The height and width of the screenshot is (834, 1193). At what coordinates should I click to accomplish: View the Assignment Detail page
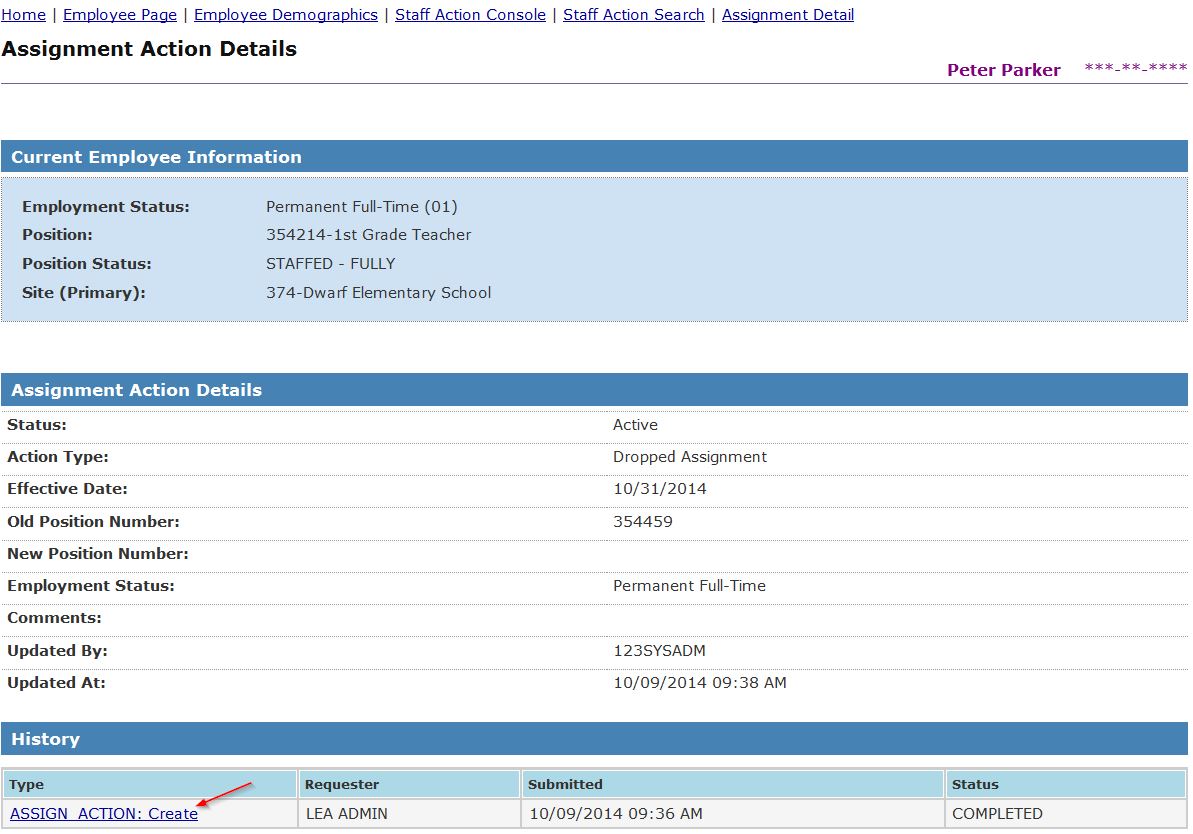(x=788, y=14)
